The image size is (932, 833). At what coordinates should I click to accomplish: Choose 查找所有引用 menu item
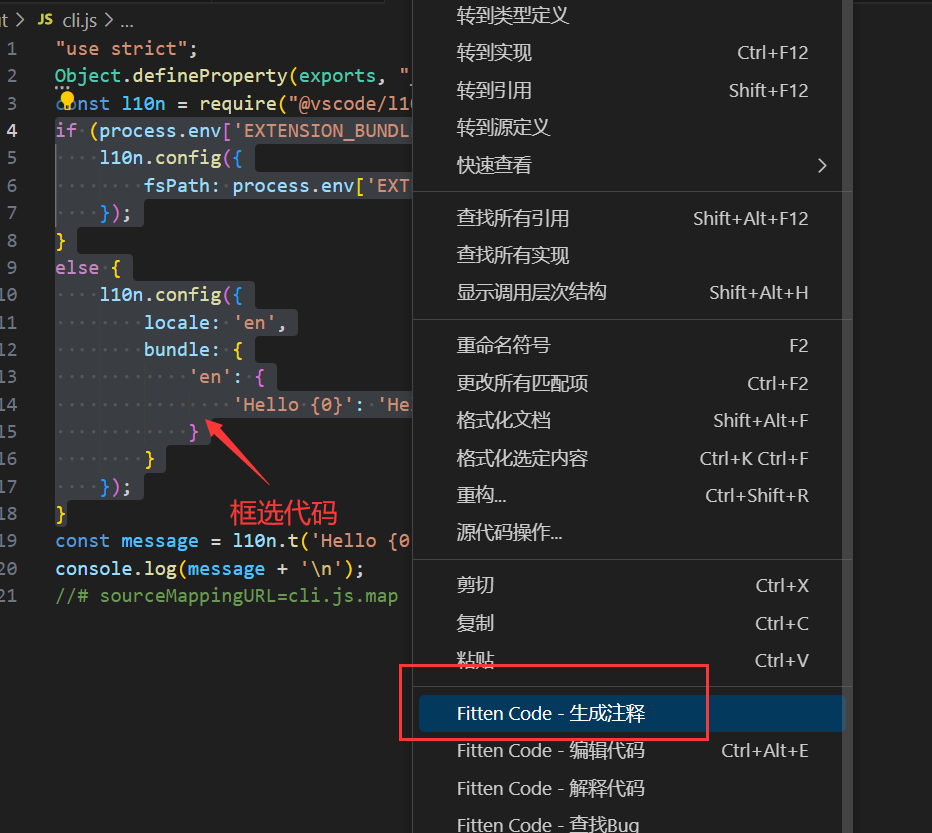click(x=632, y=218)
